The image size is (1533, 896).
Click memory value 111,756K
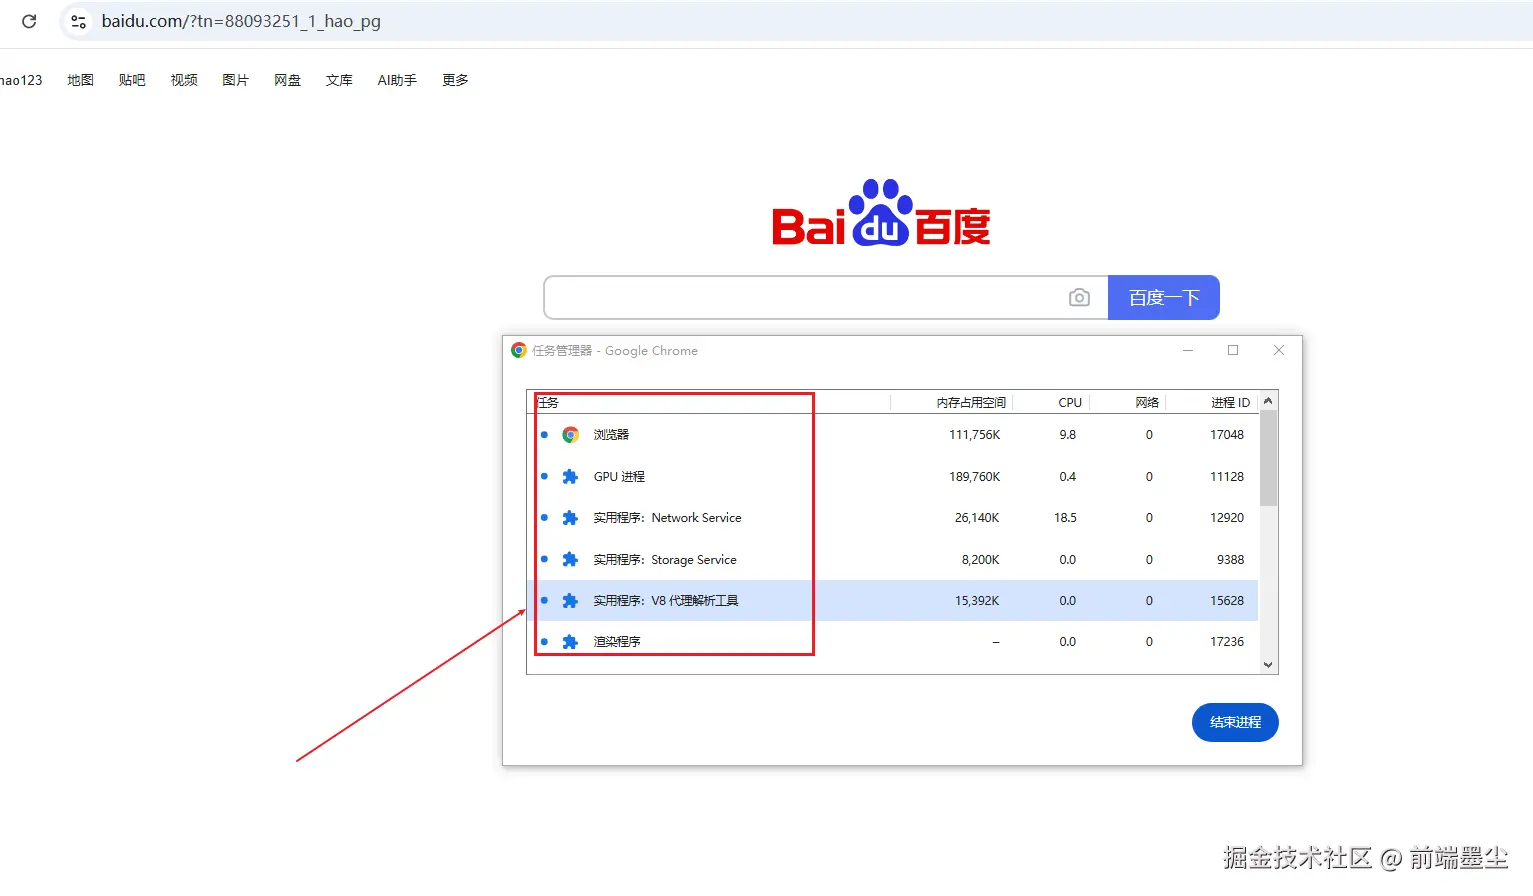(974, 435)
